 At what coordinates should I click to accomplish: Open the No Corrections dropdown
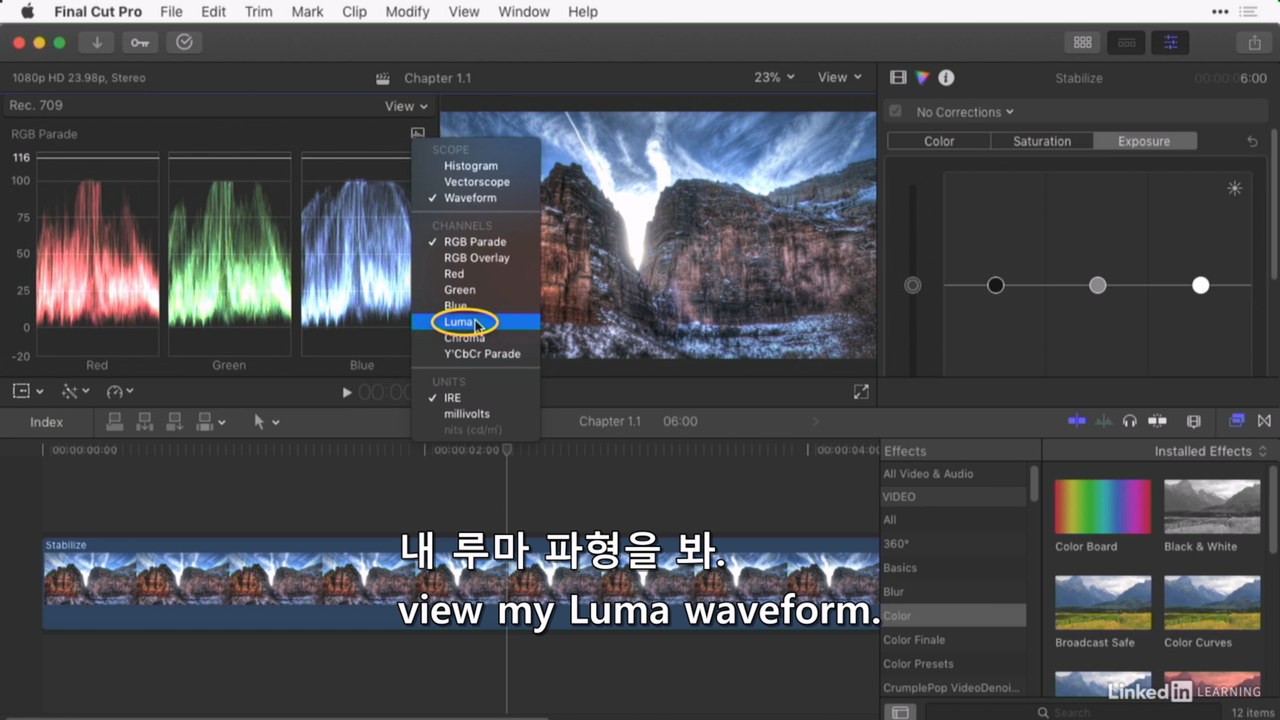point(965,112)
